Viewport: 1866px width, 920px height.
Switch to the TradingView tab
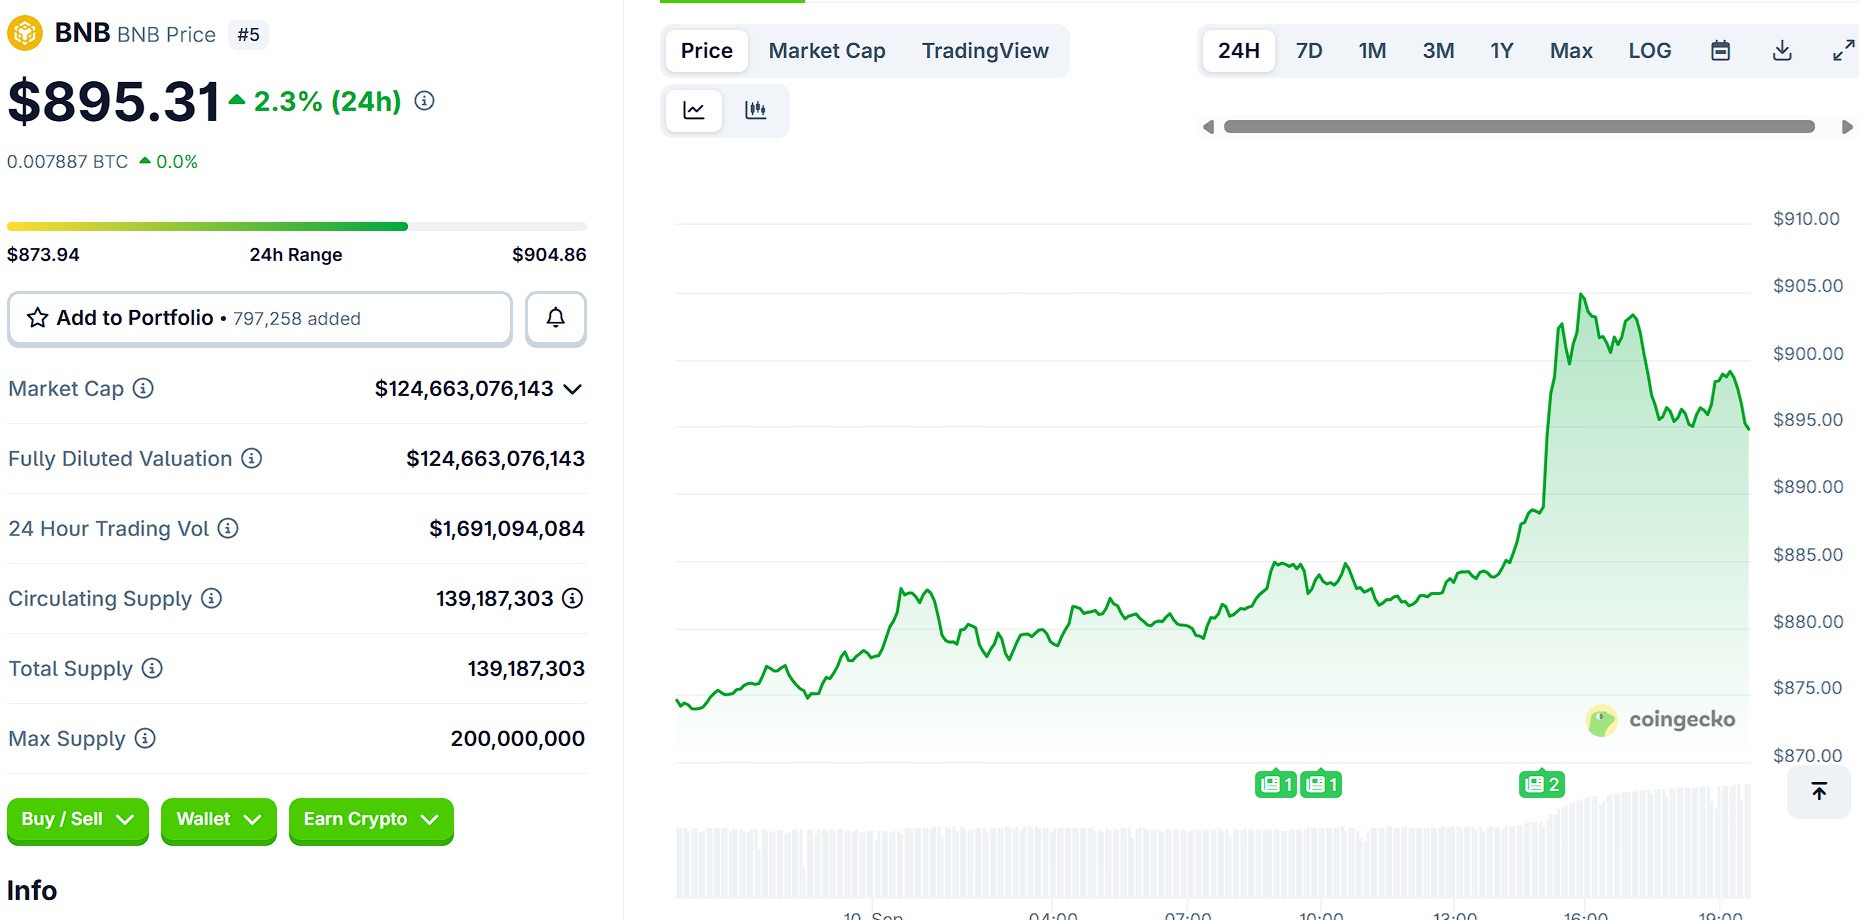tap(985, 50)
